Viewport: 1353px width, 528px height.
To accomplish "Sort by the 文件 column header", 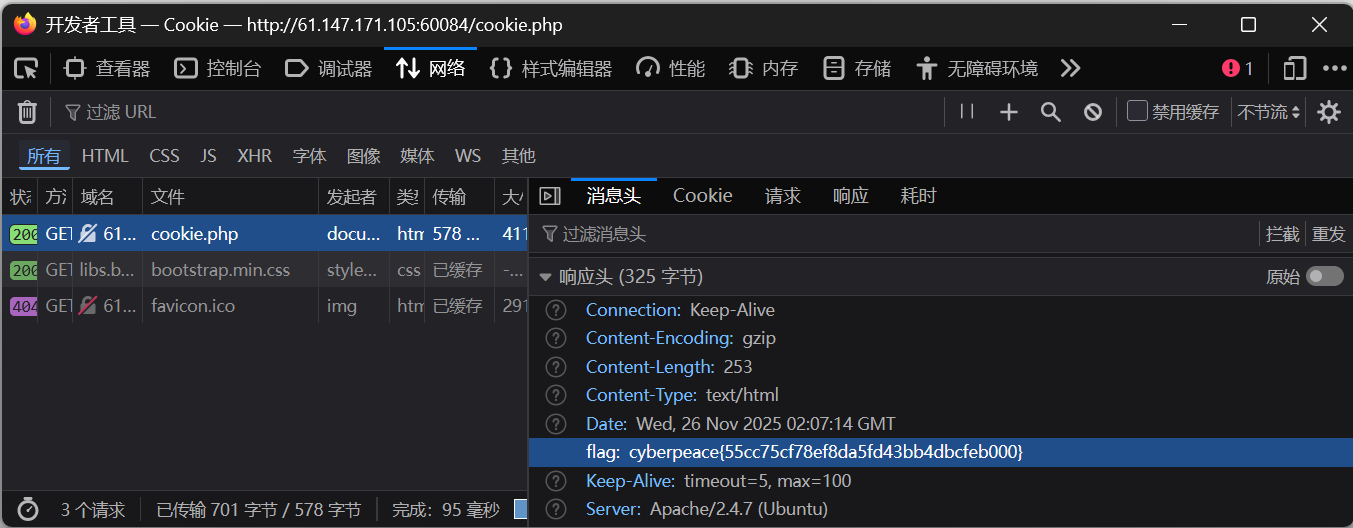I will [231, 197].
